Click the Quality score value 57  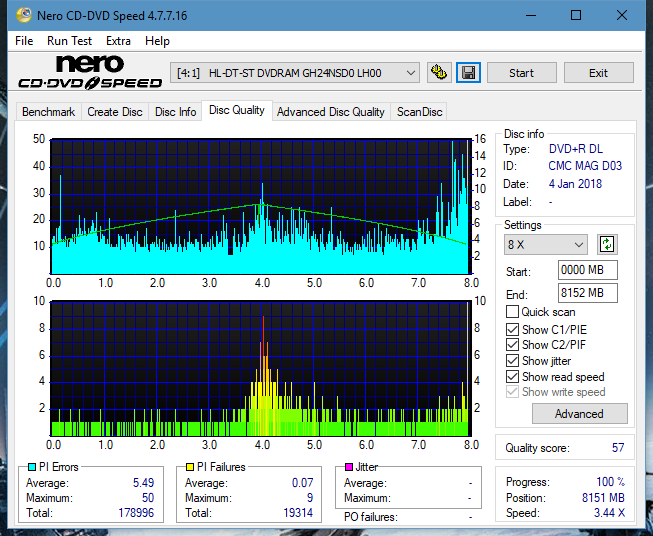618,448
